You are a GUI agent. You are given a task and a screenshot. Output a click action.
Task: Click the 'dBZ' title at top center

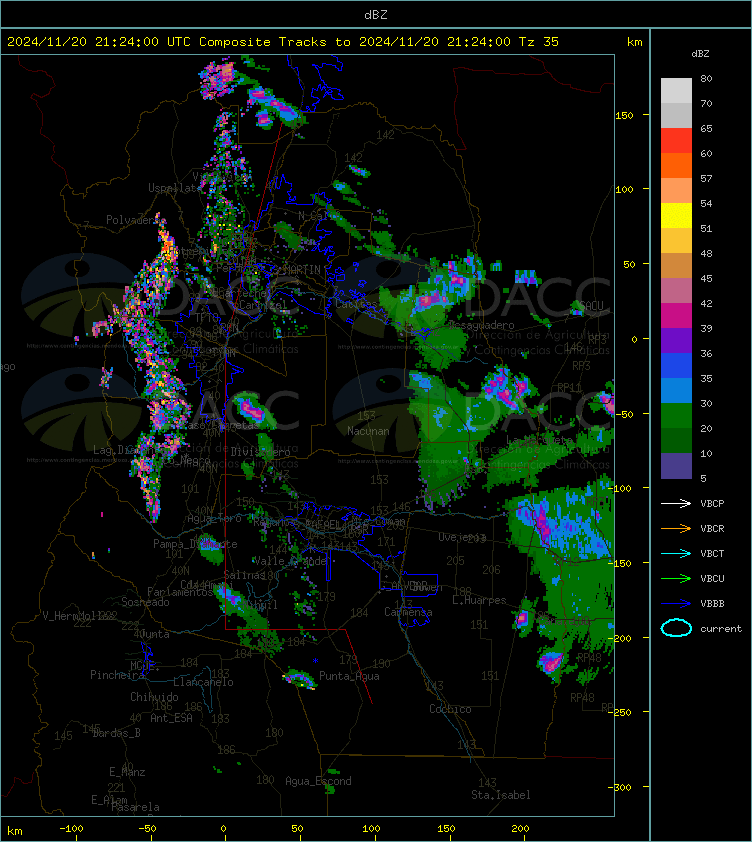pos(375,15)
